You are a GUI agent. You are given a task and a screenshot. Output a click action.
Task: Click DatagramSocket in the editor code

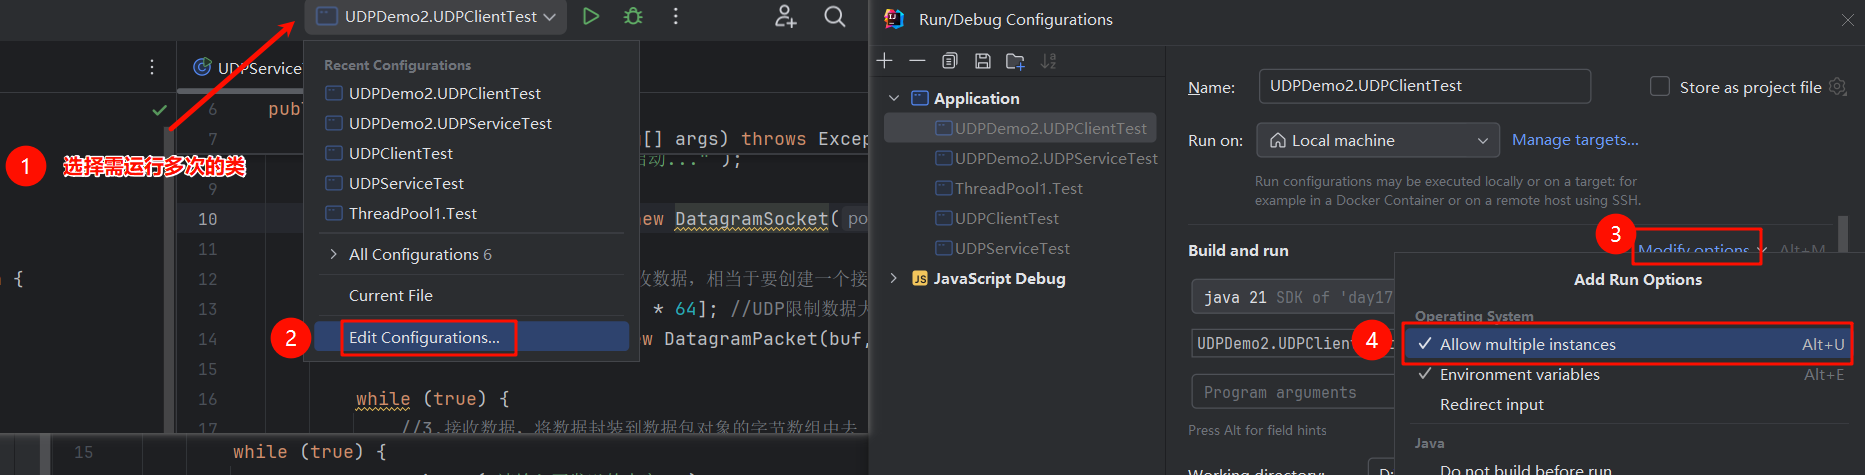(x=752, y=219)
